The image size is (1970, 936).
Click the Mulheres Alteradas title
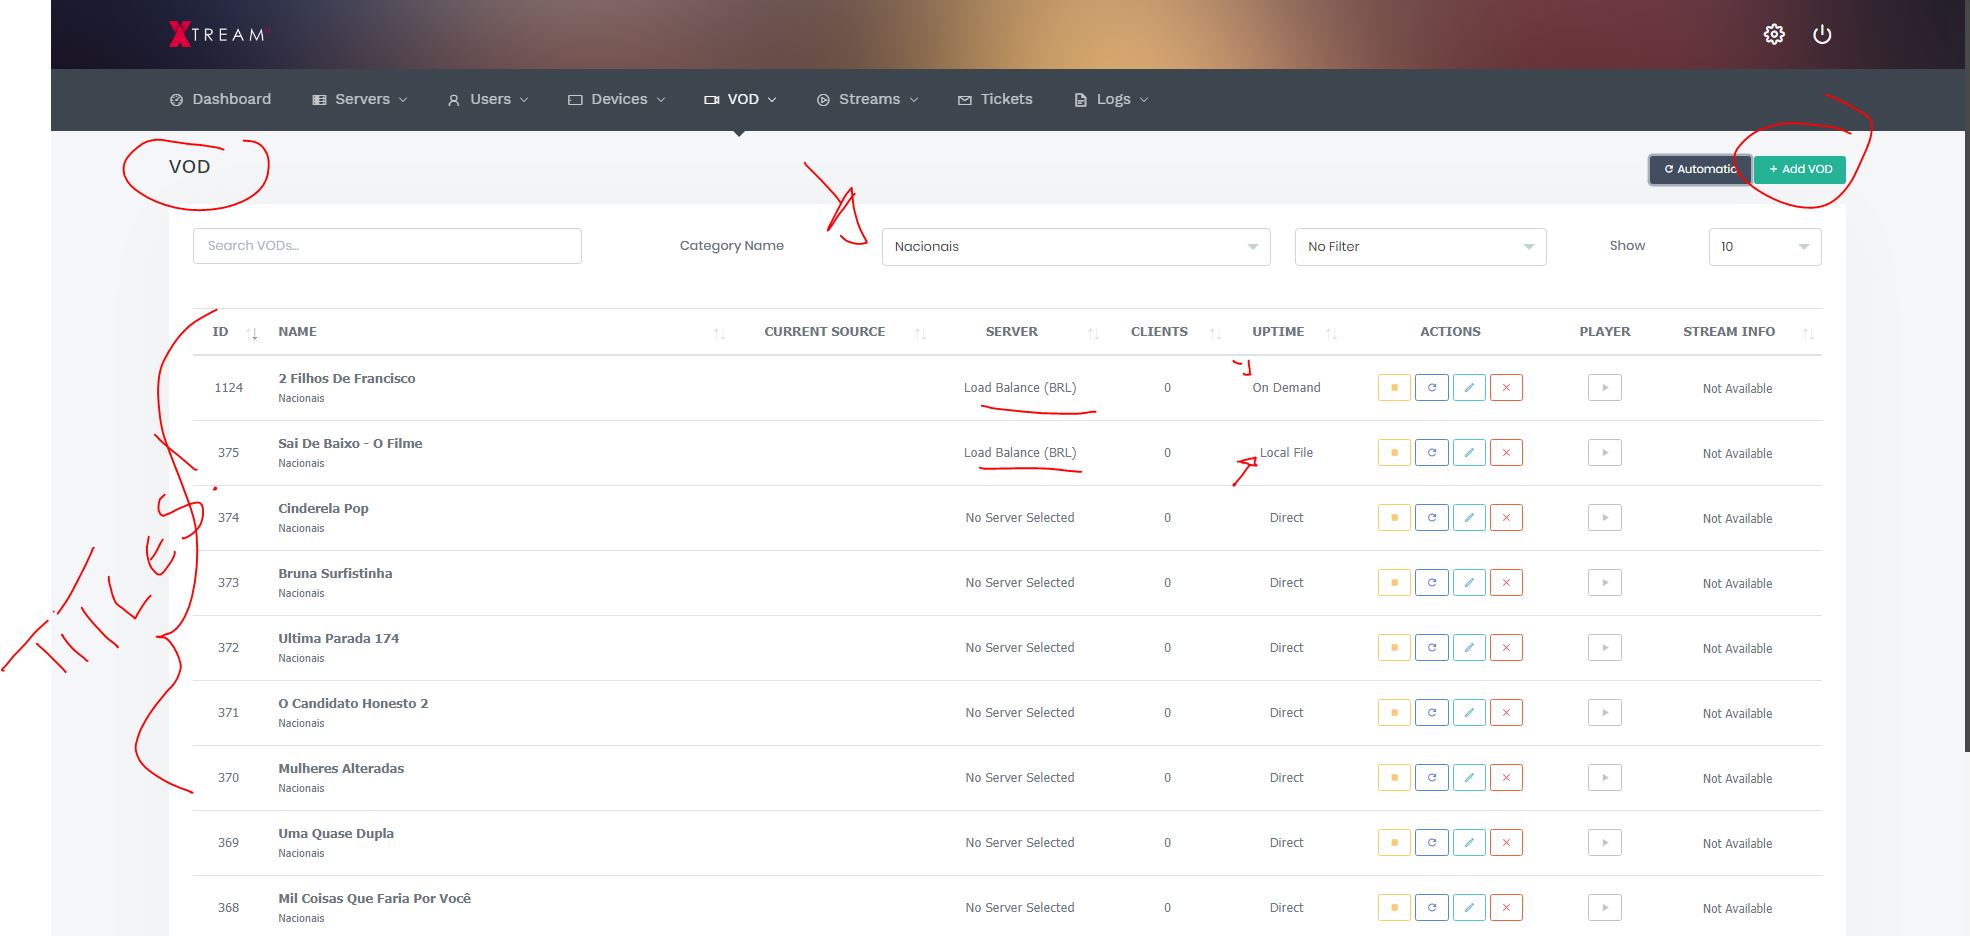coord(341,768)
